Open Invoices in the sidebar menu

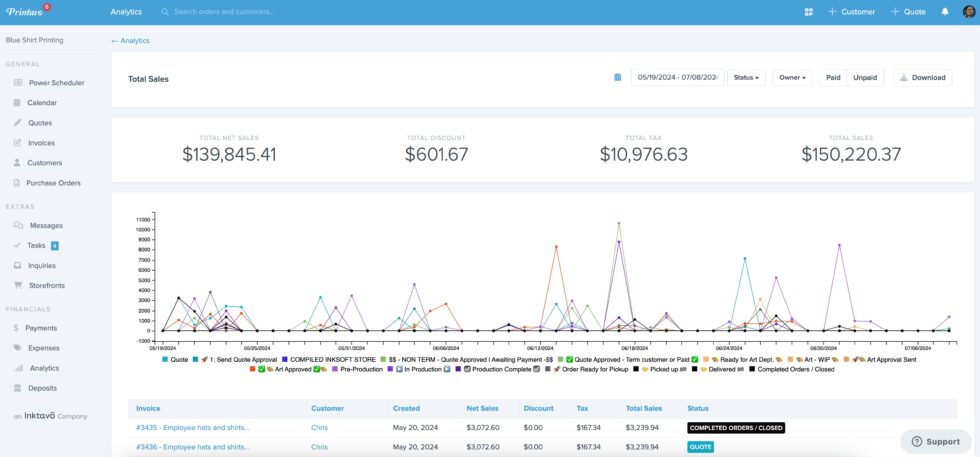41,143
